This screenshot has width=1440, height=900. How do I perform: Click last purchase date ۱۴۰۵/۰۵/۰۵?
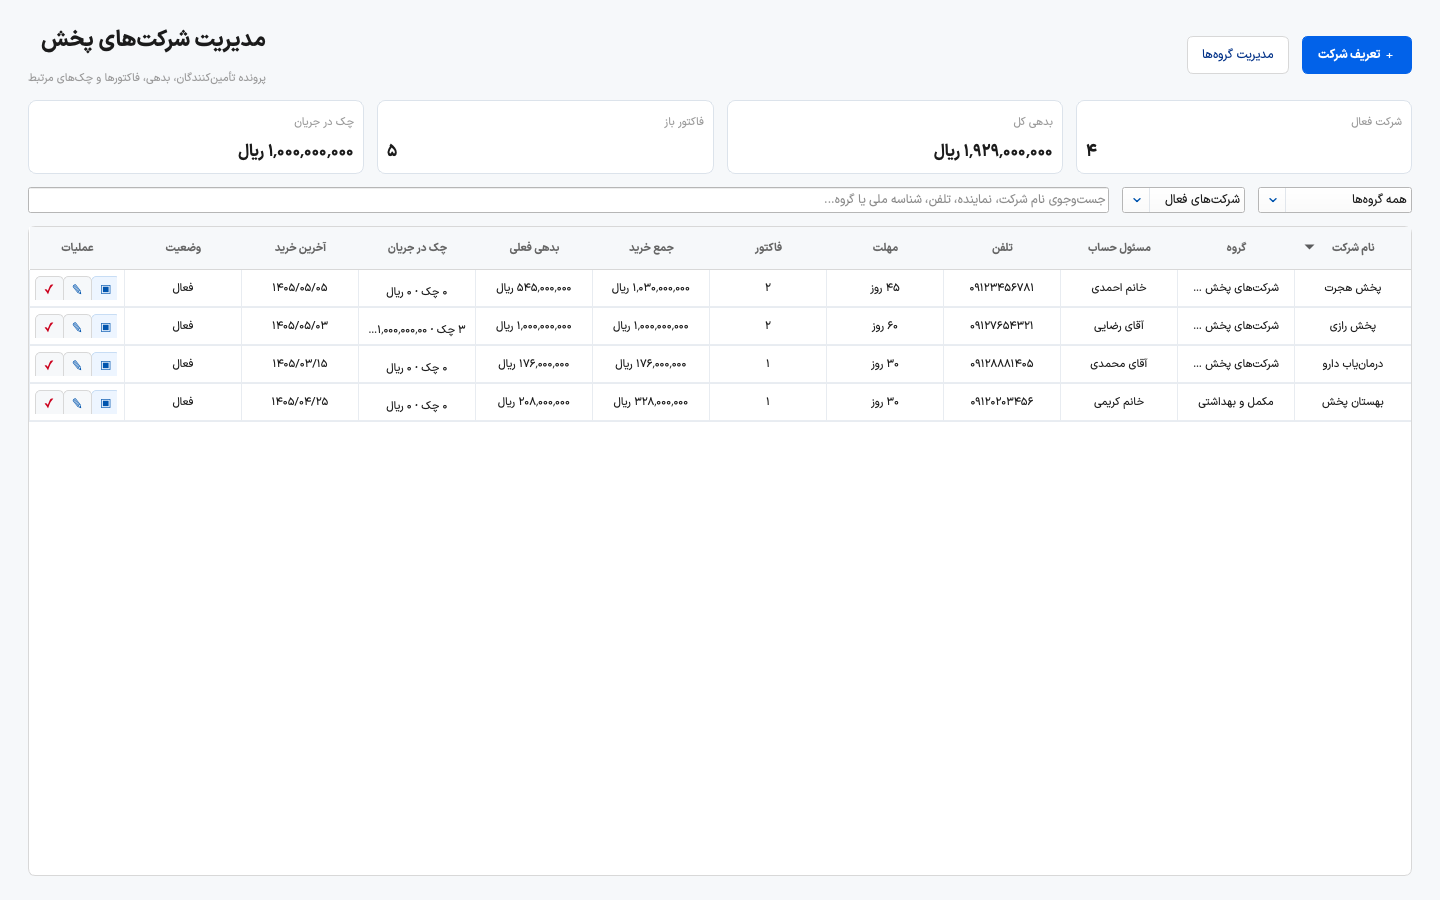pos(300,288)
